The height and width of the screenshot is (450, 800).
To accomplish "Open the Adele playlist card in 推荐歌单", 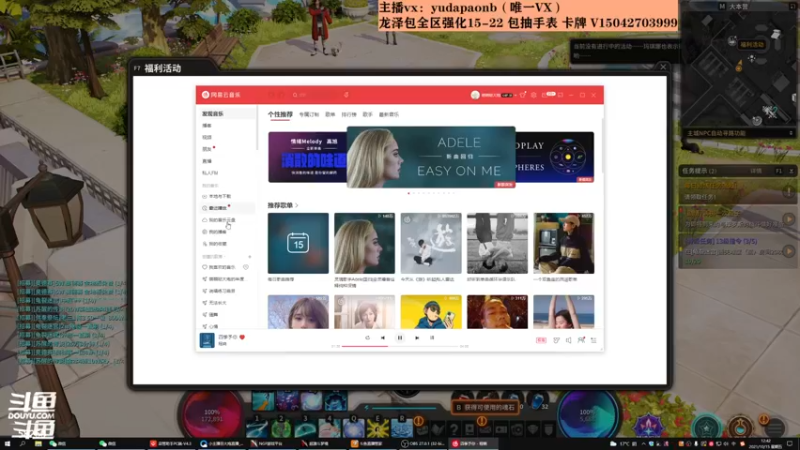I will pos(364,243).
